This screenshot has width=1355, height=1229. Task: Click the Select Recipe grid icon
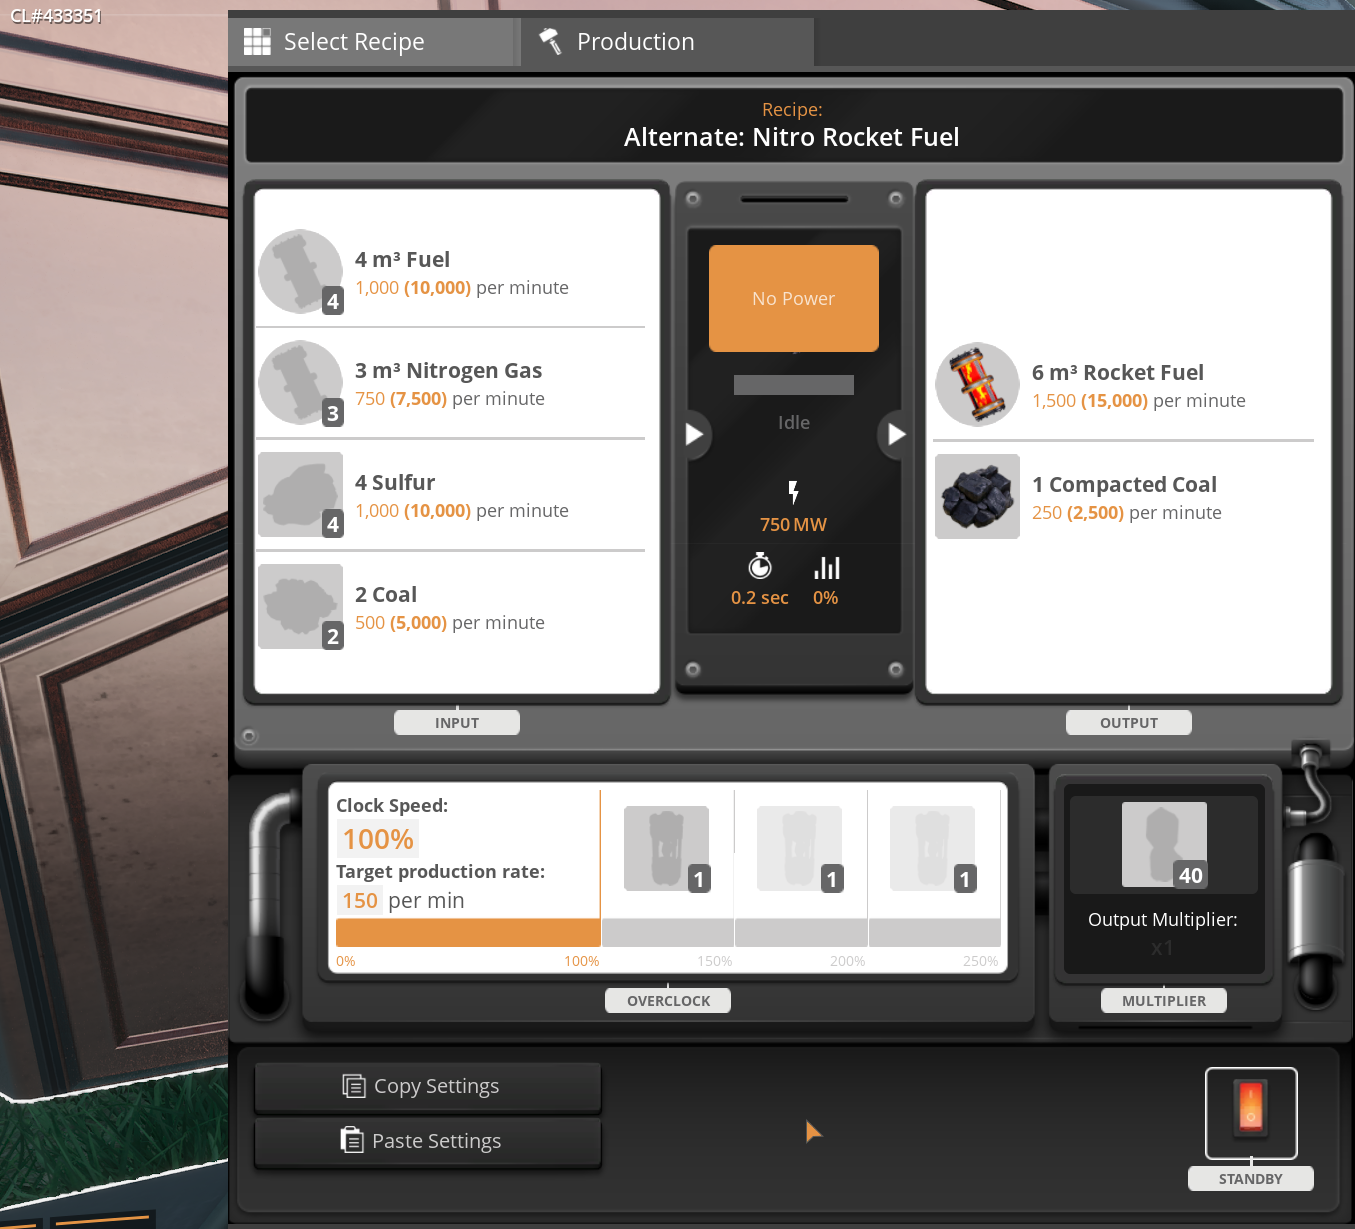coord(257,41)
